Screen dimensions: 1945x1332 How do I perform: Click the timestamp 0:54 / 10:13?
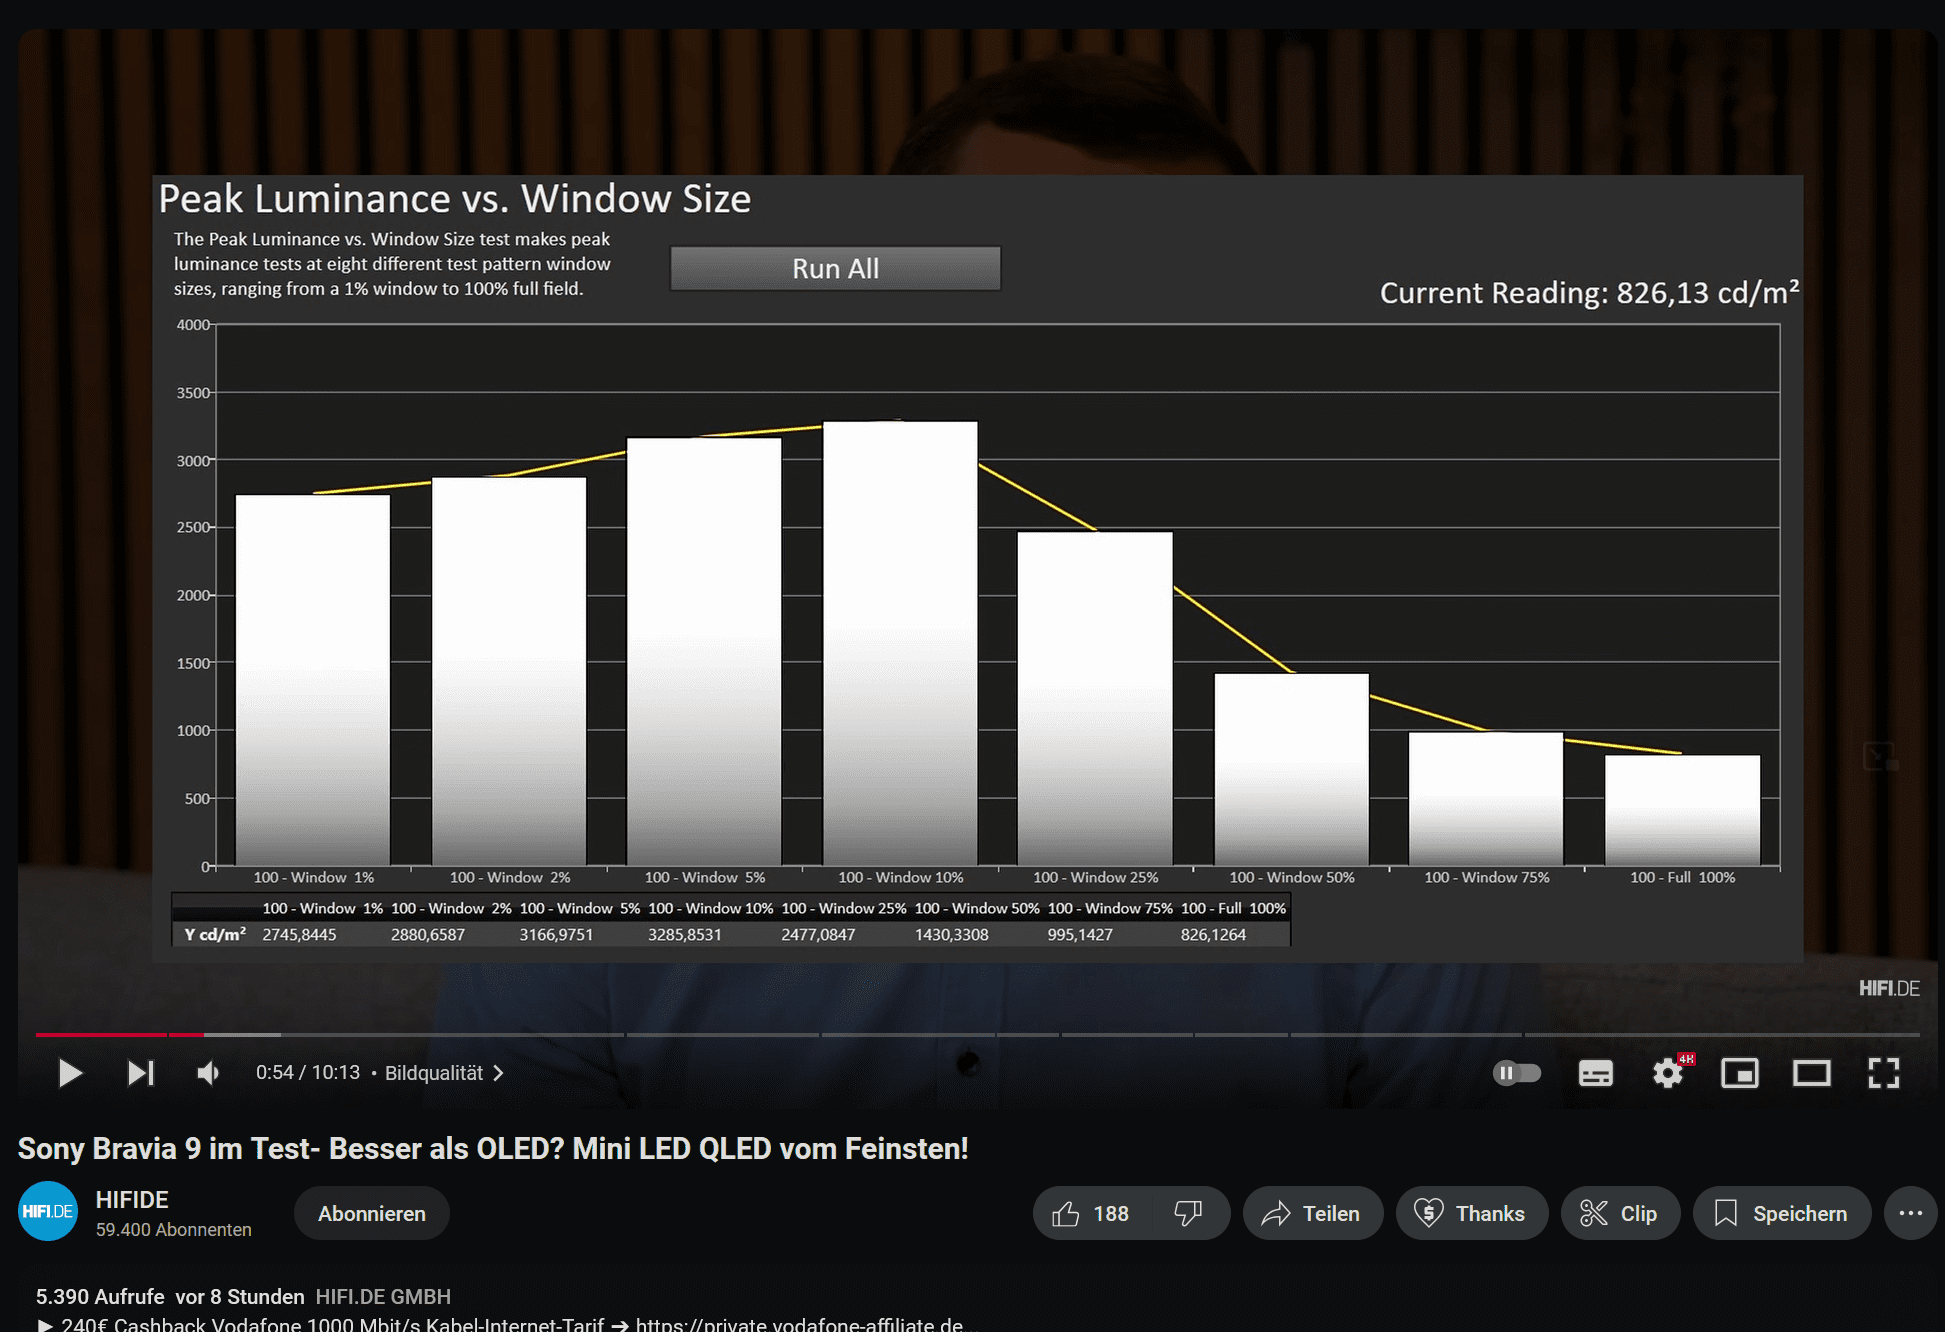pyautogui.click(x=308, y=1073)
